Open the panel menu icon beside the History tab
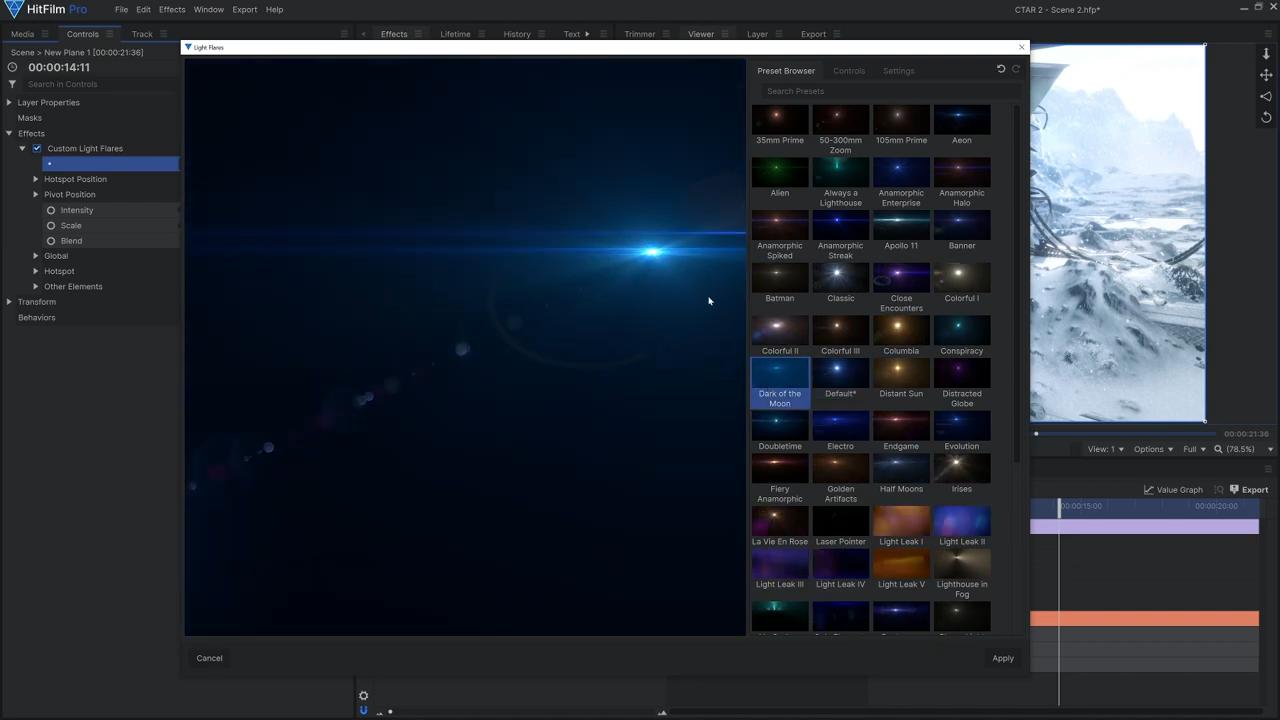Viewport: 1280px width, 720px height. tap(543, 34)
